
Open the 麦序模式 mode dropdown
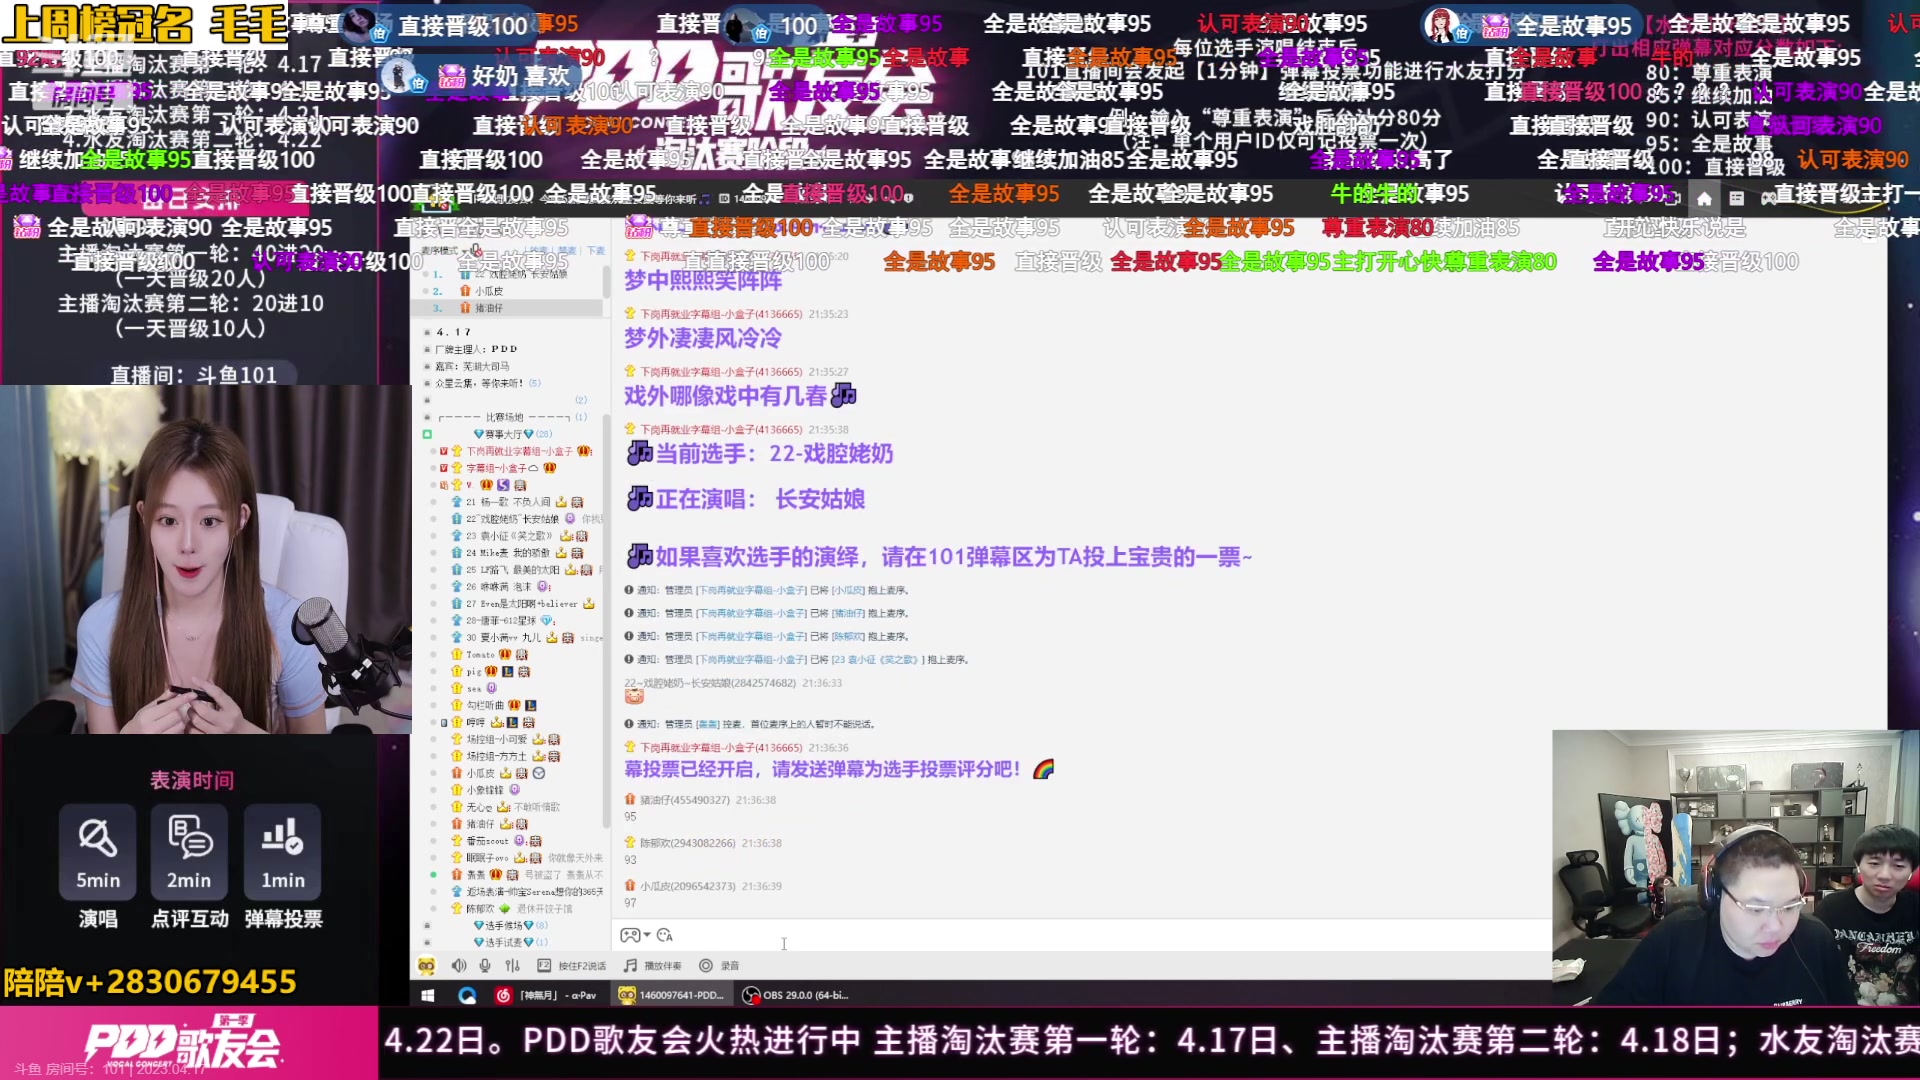(446, 251)
